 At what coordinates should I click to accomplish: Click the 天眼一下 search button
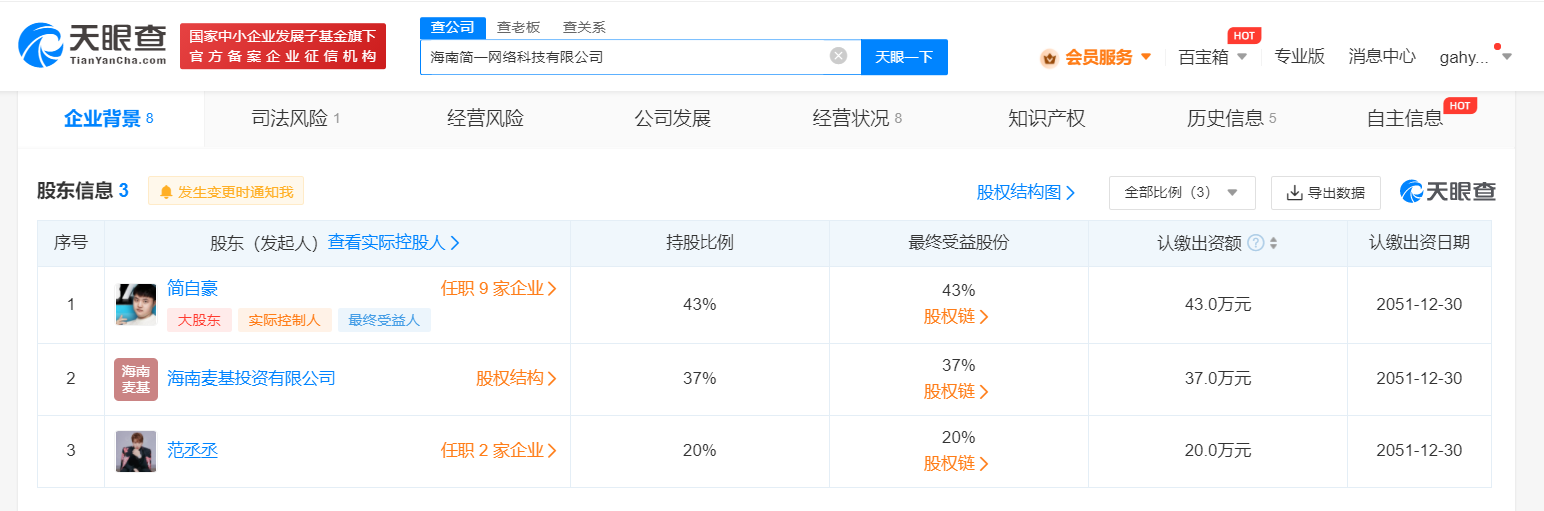click(904, 57)
